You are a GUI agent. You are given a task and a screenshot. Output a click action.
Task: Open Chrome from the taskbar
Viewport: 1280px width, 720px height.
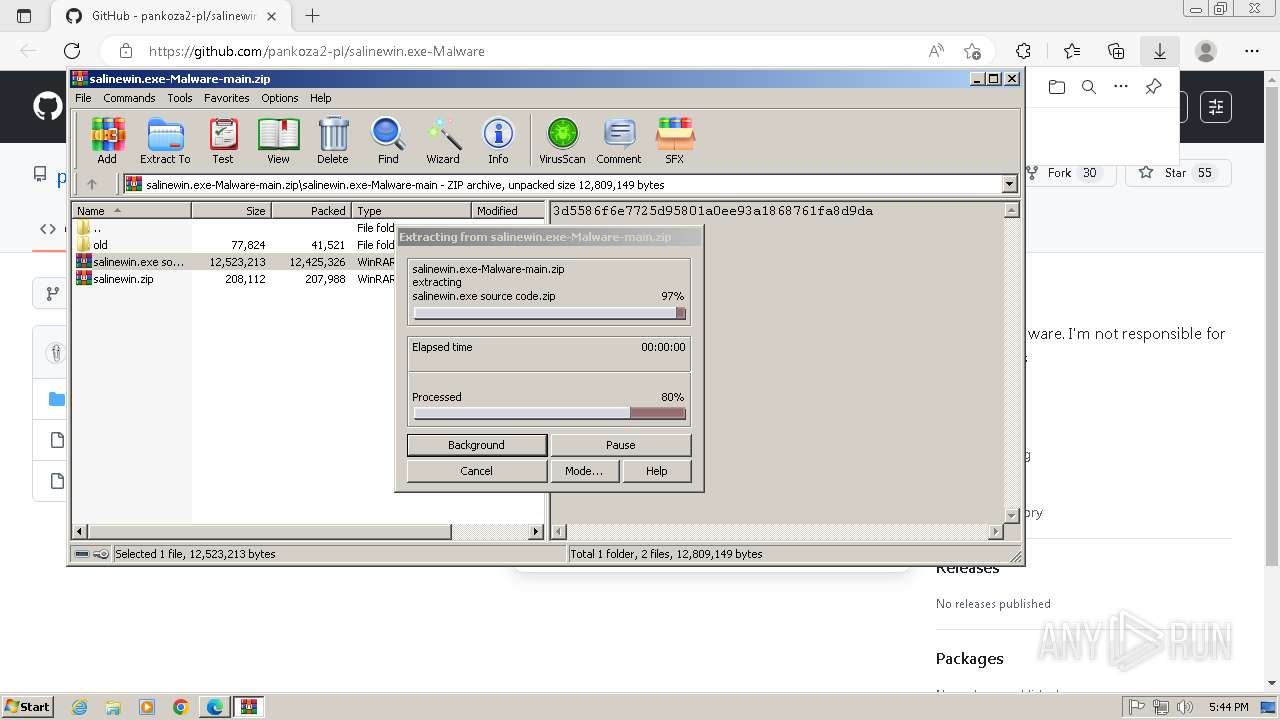181,707
